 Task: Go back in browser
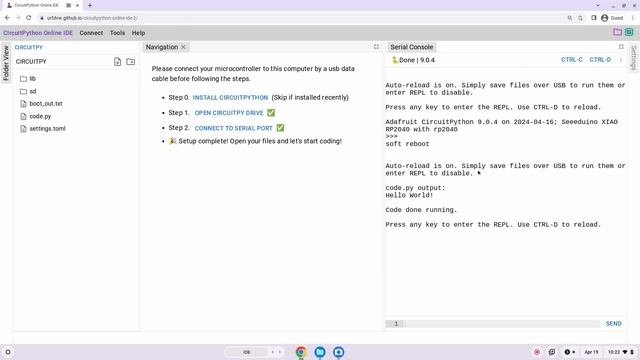click(x=7, y=18)
